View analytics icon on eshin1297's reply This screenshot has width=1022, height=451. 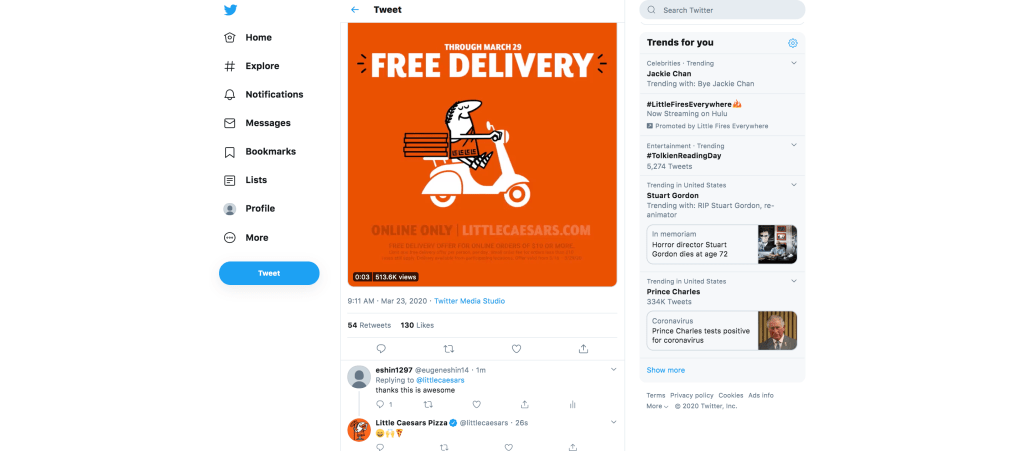572,405
